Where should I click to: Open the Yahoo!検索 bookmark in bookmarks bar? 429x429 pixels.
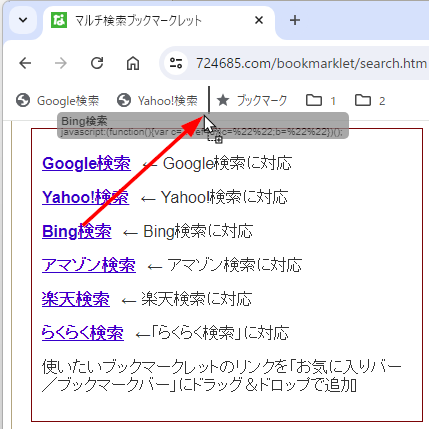pyautogui.click(x=158, y=100)
